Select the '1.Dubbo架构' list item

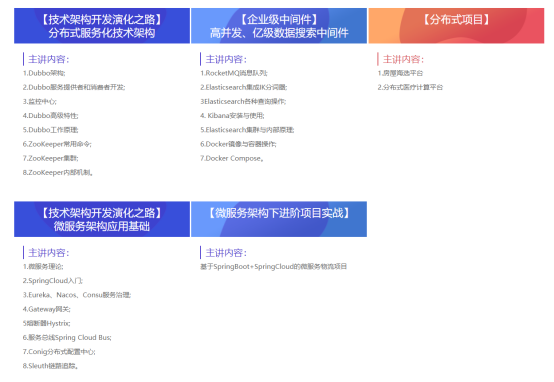pyautogui.click(x=44, y=73)
